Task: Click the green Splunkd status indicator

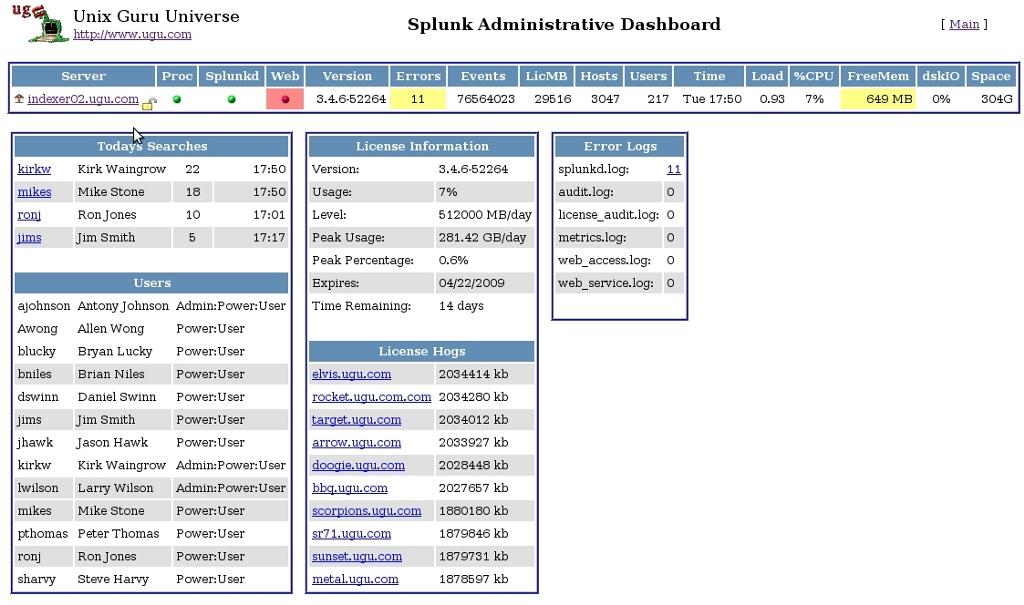Action: 232,99
